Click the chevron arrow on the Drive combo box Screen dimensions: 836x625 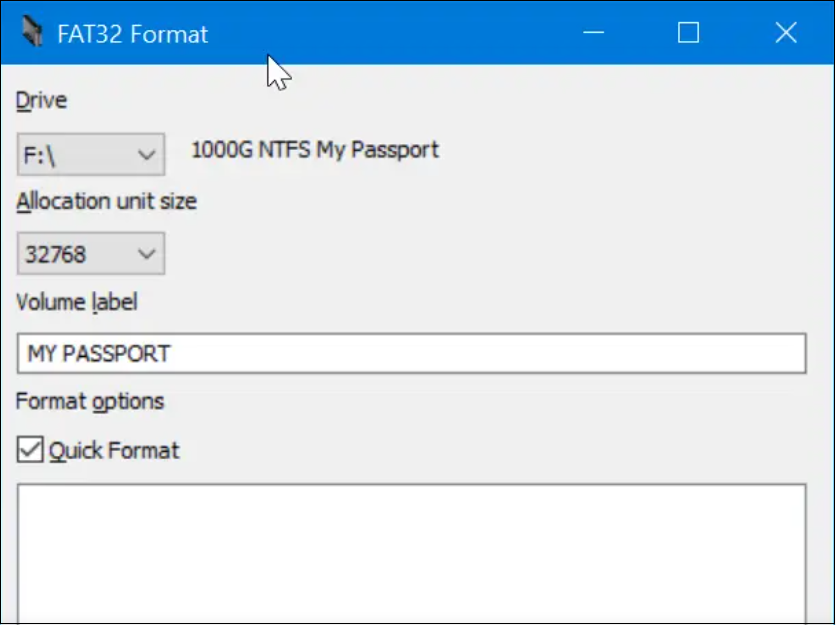pyautogui.click(x=147, y=155)
